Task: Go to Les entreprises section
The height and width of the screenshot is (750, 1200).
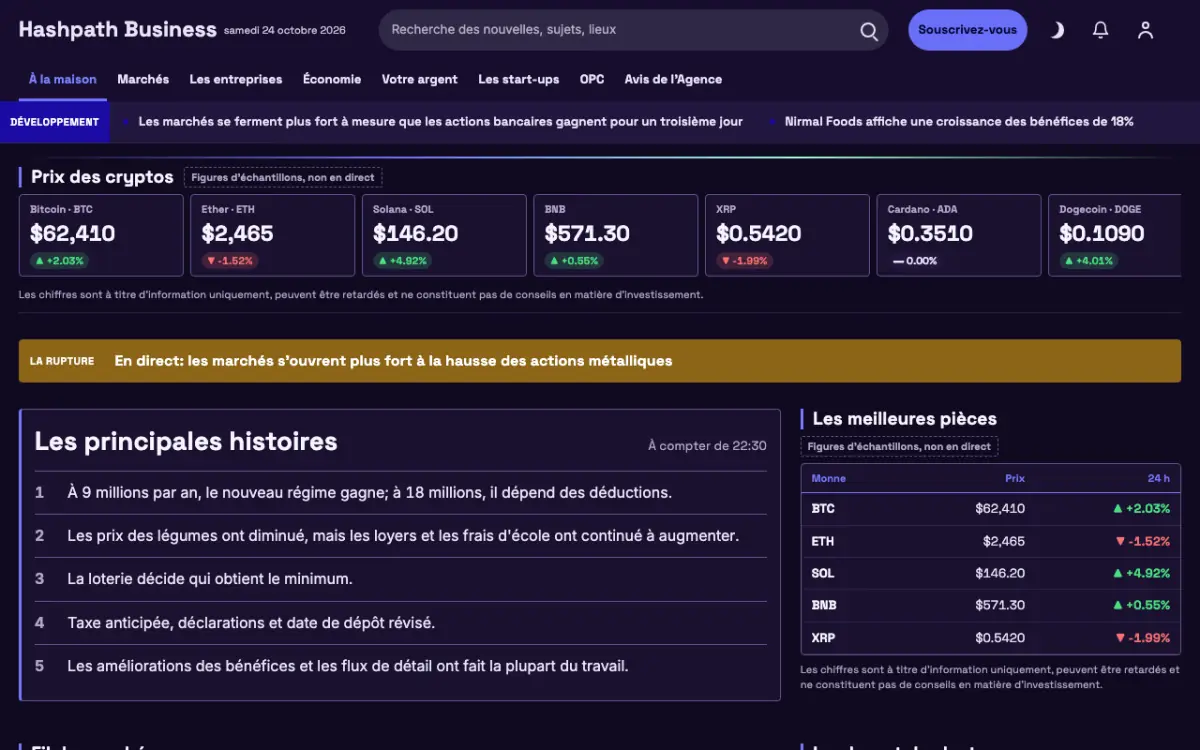Action: 236,80
